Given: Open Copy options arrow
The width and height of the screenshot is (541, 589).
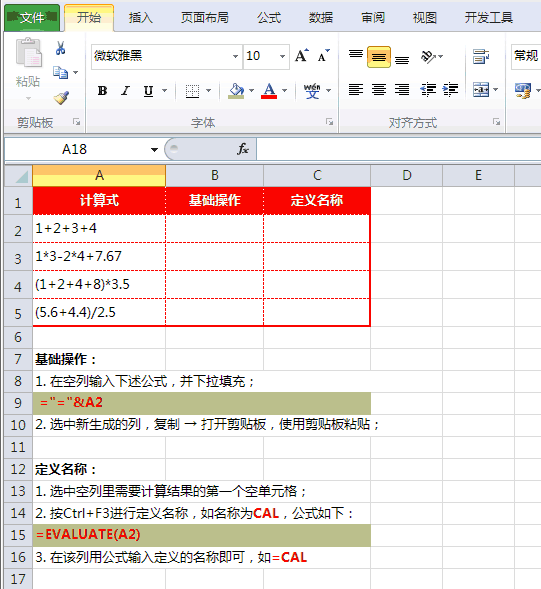Looking at the screenshot, I should (x=75, y=72).
